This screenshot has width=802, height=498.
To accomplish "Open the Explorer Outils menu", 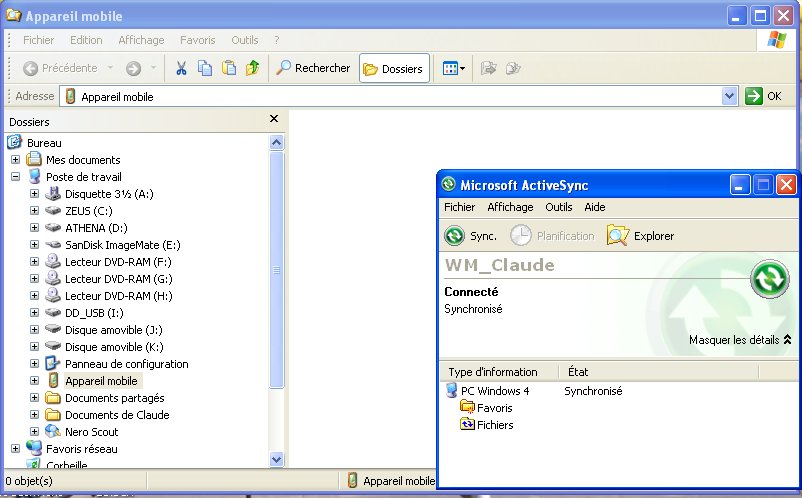I will [x=244, y=40].
